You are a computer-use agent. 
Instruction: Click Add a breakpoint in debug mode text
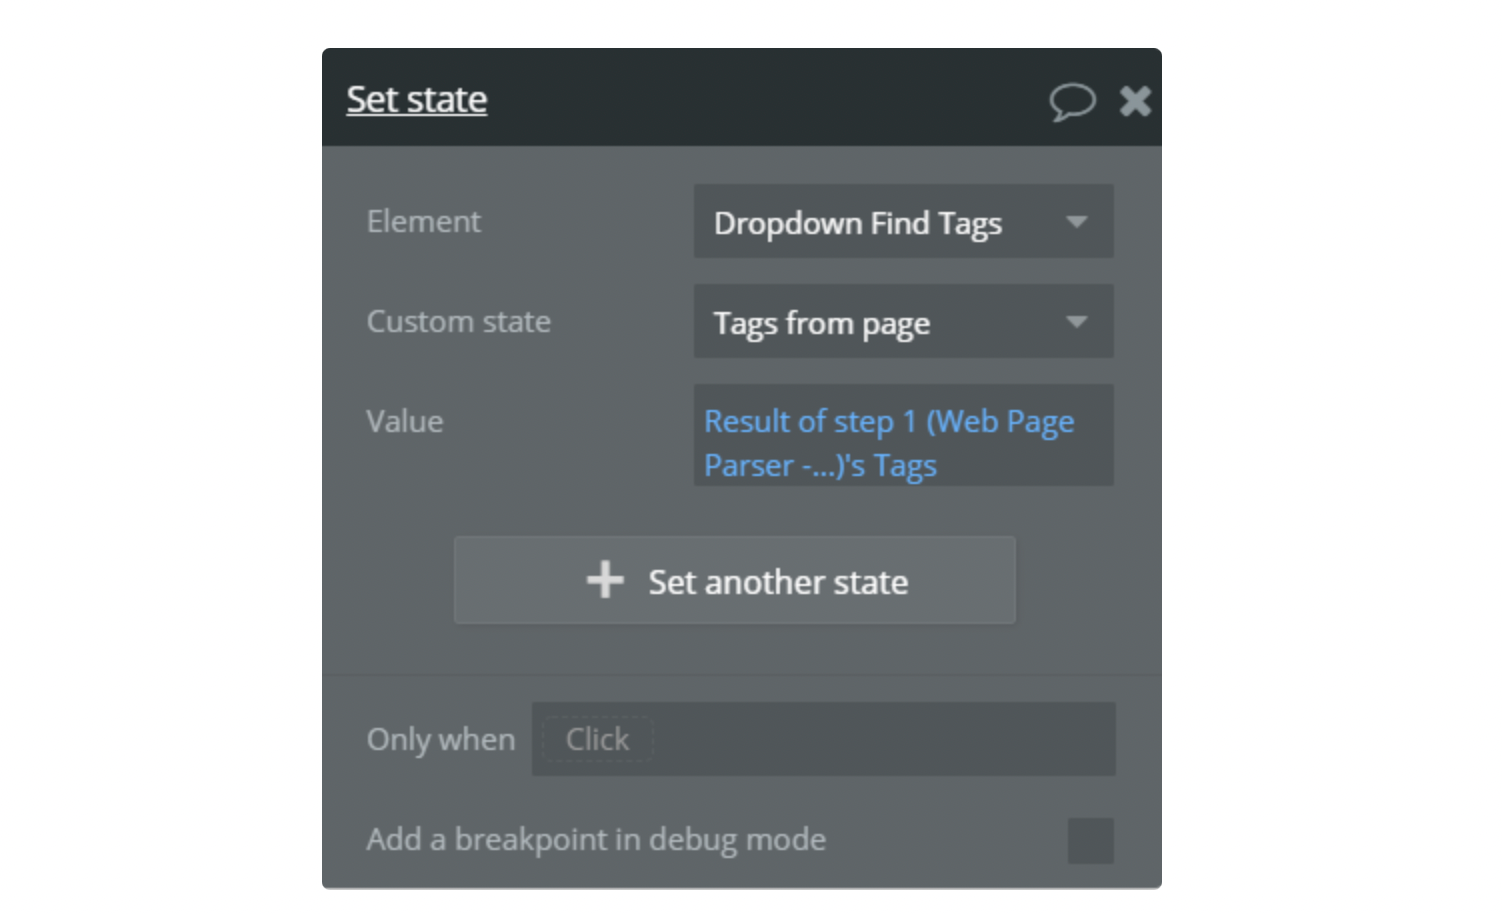point(596,840)
